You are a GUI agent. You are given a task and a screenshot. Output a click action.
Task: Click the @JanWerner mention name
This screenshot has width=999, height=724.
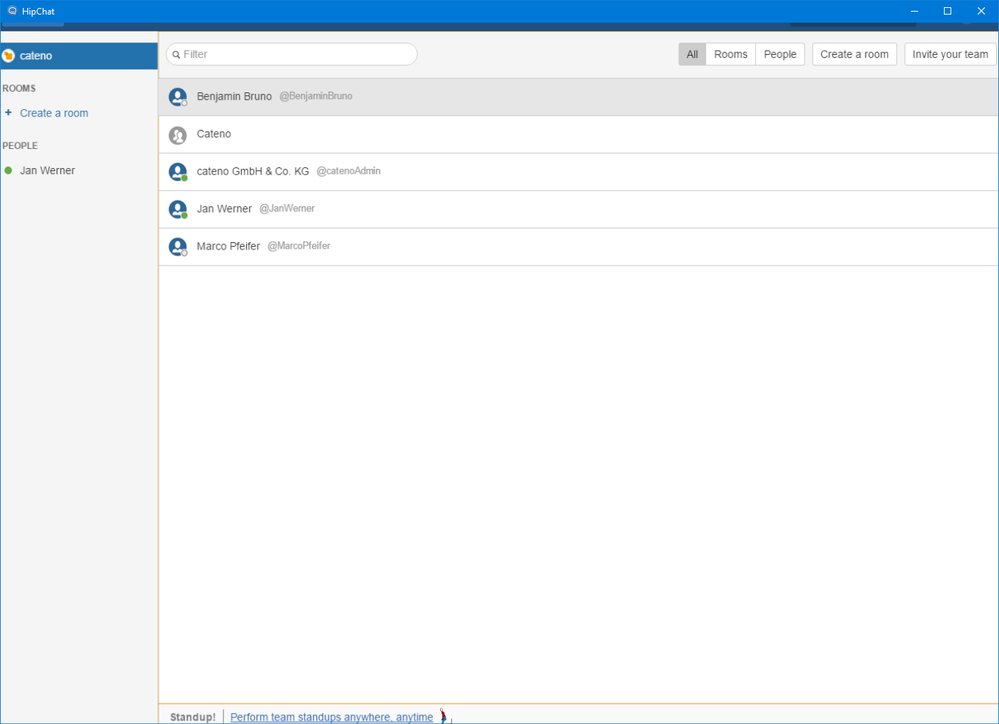point(287,208)
